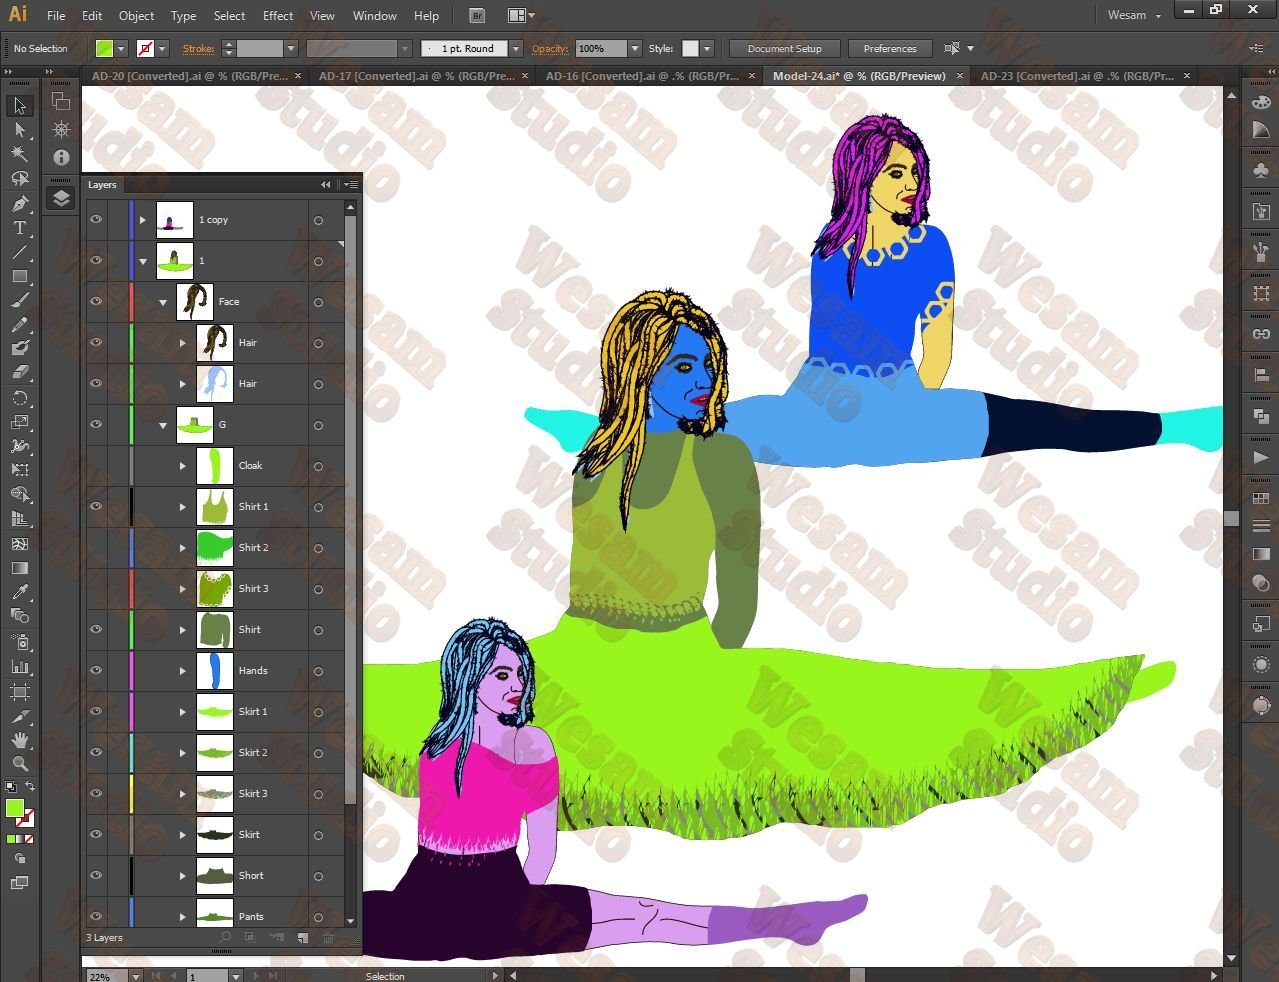
Task: Select the Symbol Sprayer tool
Action: (x=19, y=641)
